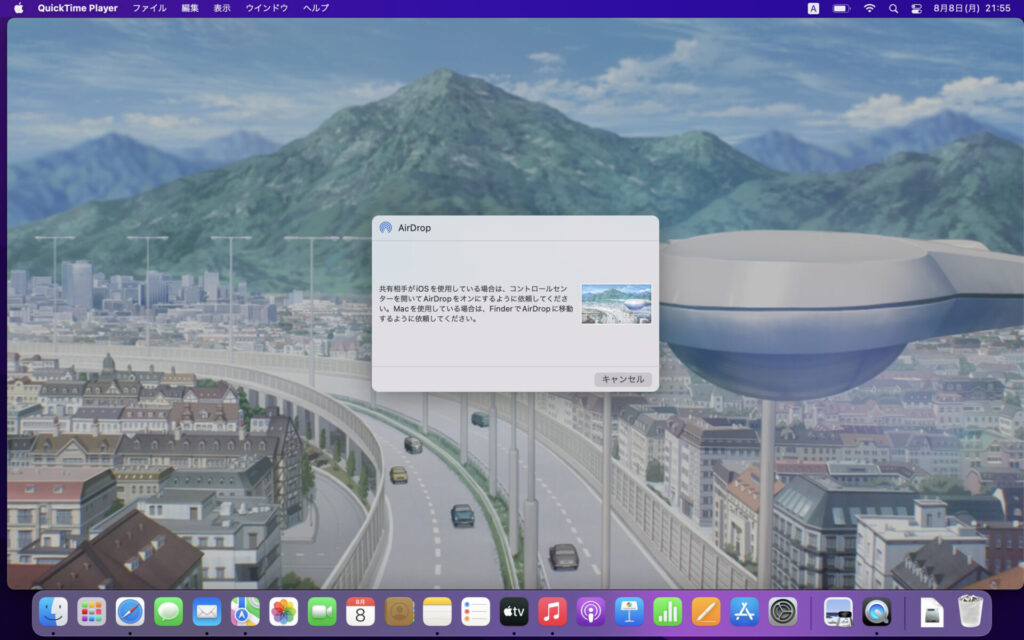Launch Notes from the Dock
1024x640 pixels.
pyautogui.click(x=437, y=612)
